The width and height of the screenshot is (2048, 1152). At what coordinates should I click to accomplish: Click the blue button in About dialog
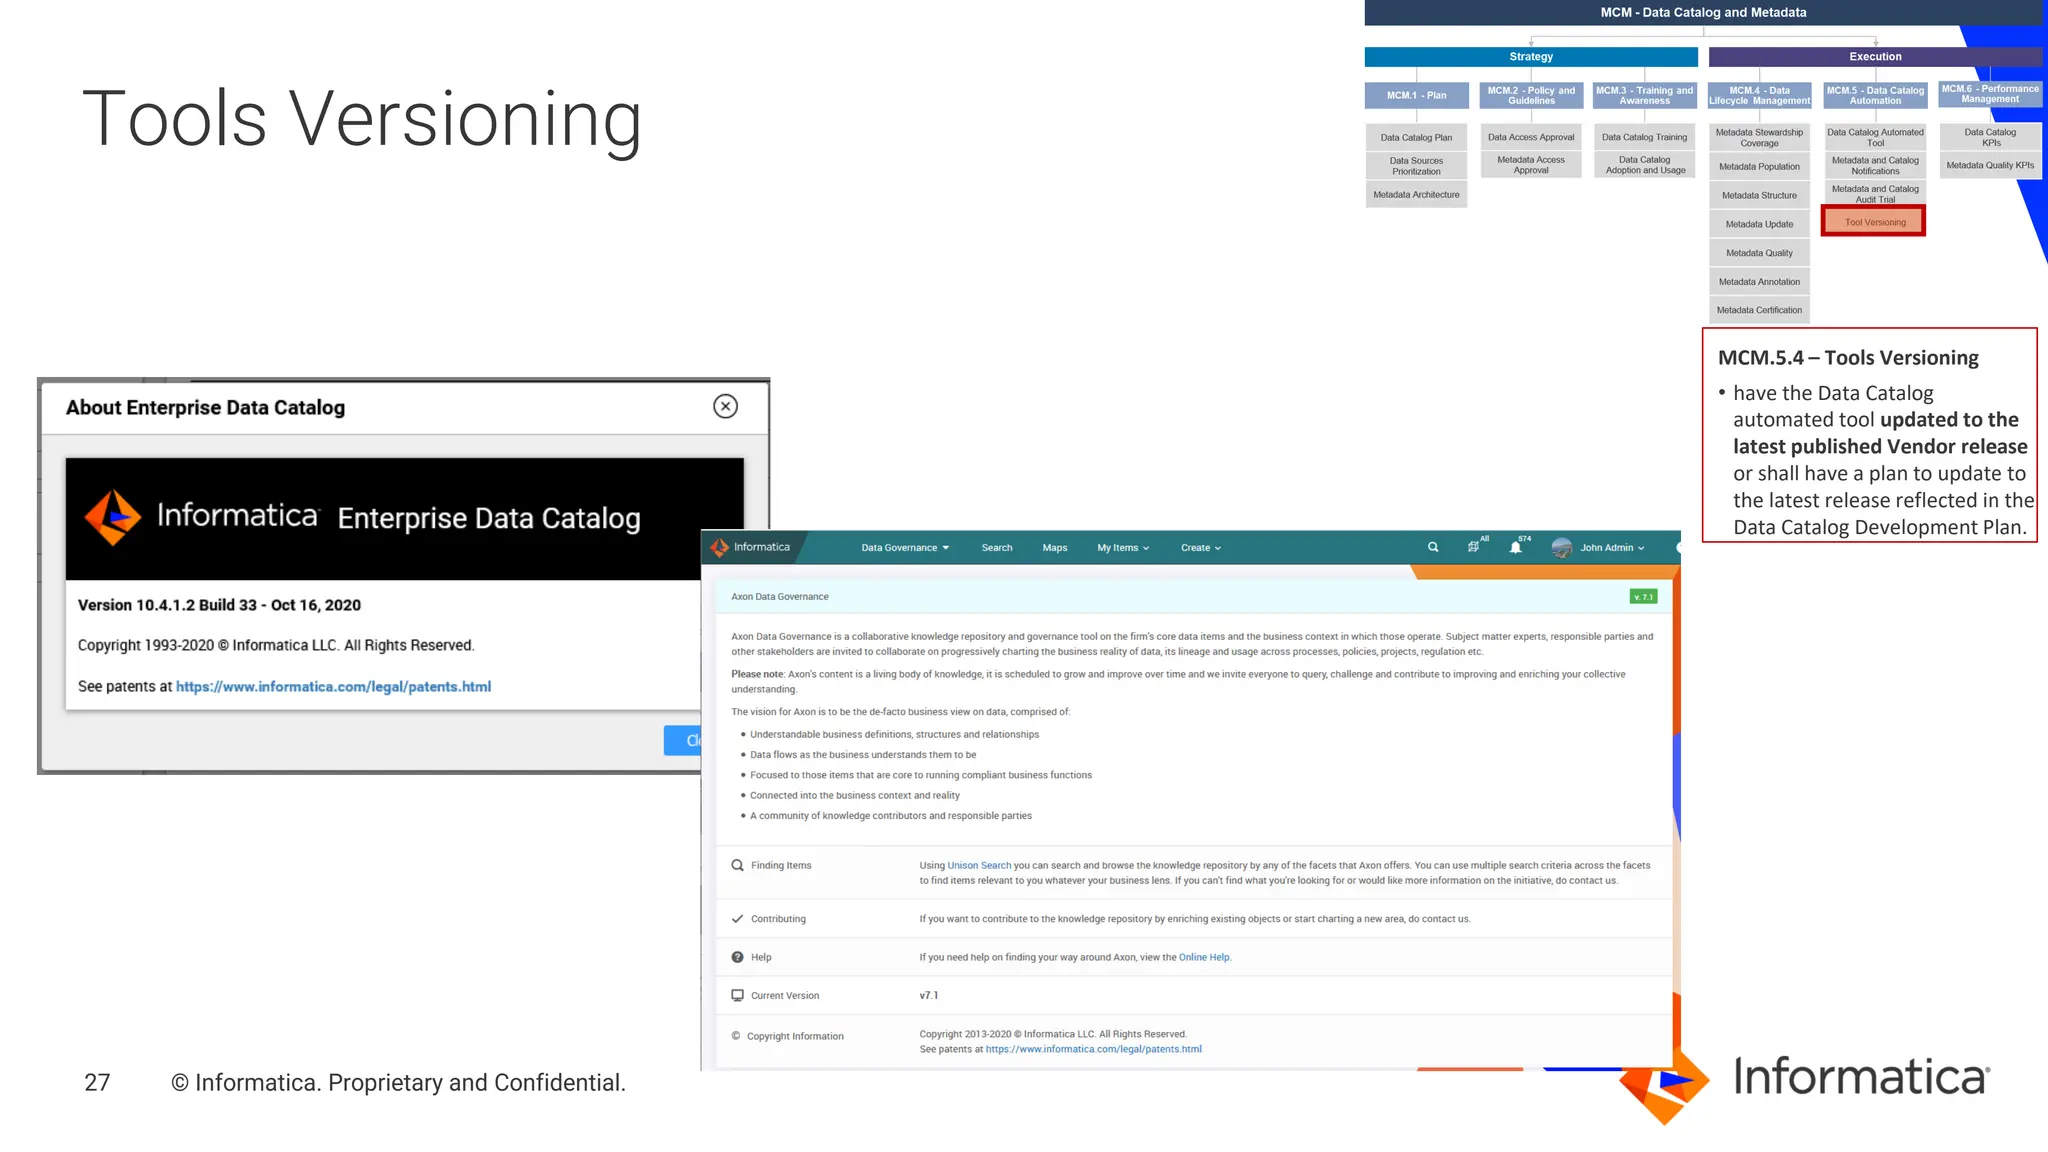pos(683,740)
